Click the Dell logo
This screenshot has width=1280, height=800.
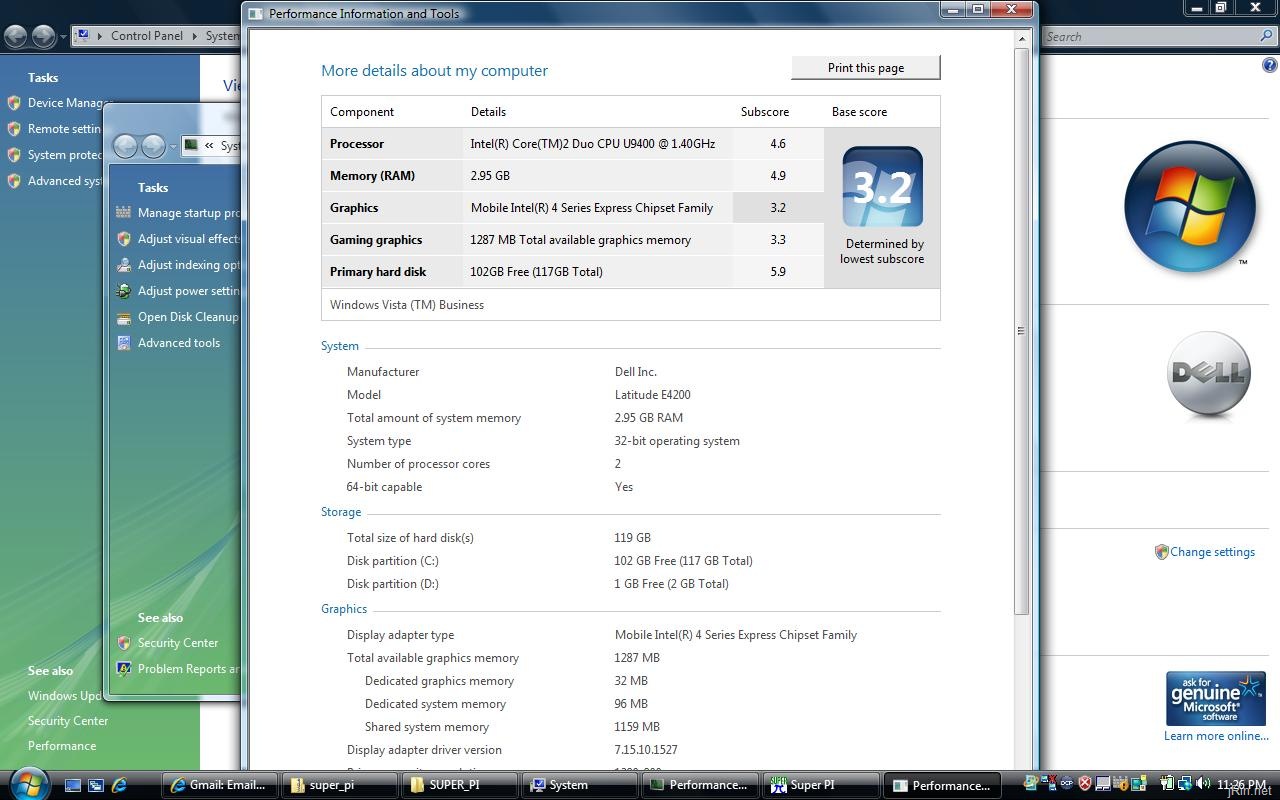coord(1209,374)
